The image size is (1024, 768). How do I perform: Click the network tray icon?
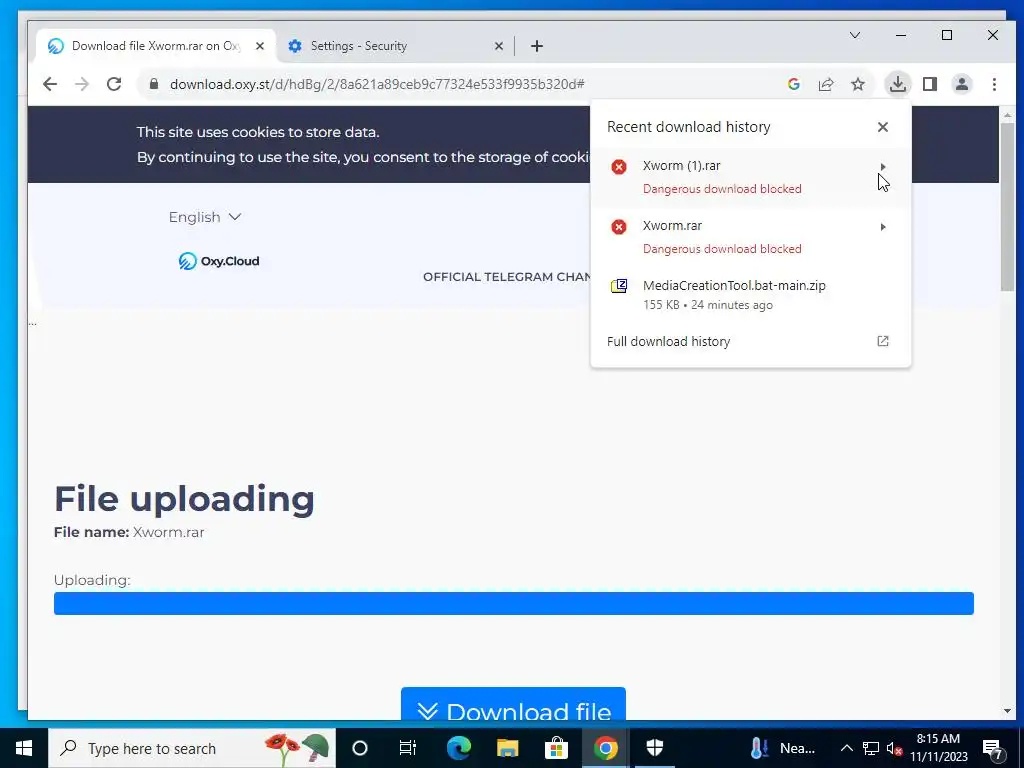871,748
